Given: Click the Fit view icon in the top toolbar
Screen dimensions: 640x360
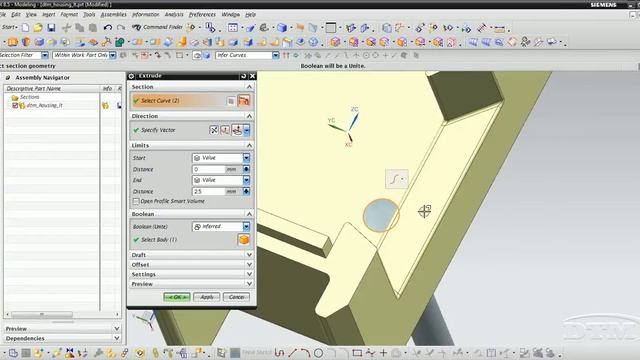Looking at the screenshot, I should pos(233,28).
